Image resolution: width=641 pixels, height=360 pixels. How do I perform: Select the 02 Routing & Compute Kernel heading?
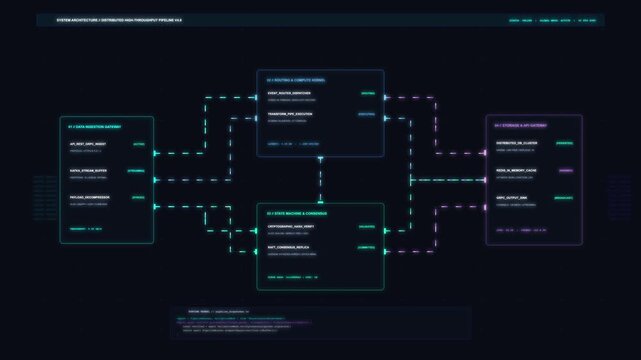(x=296, y=80)
